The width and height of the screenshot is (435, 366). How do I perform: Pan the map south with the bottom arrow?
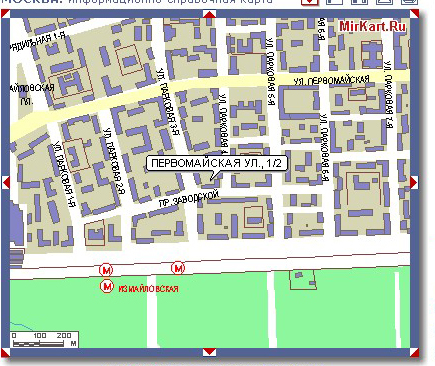(x=210, y=352)
